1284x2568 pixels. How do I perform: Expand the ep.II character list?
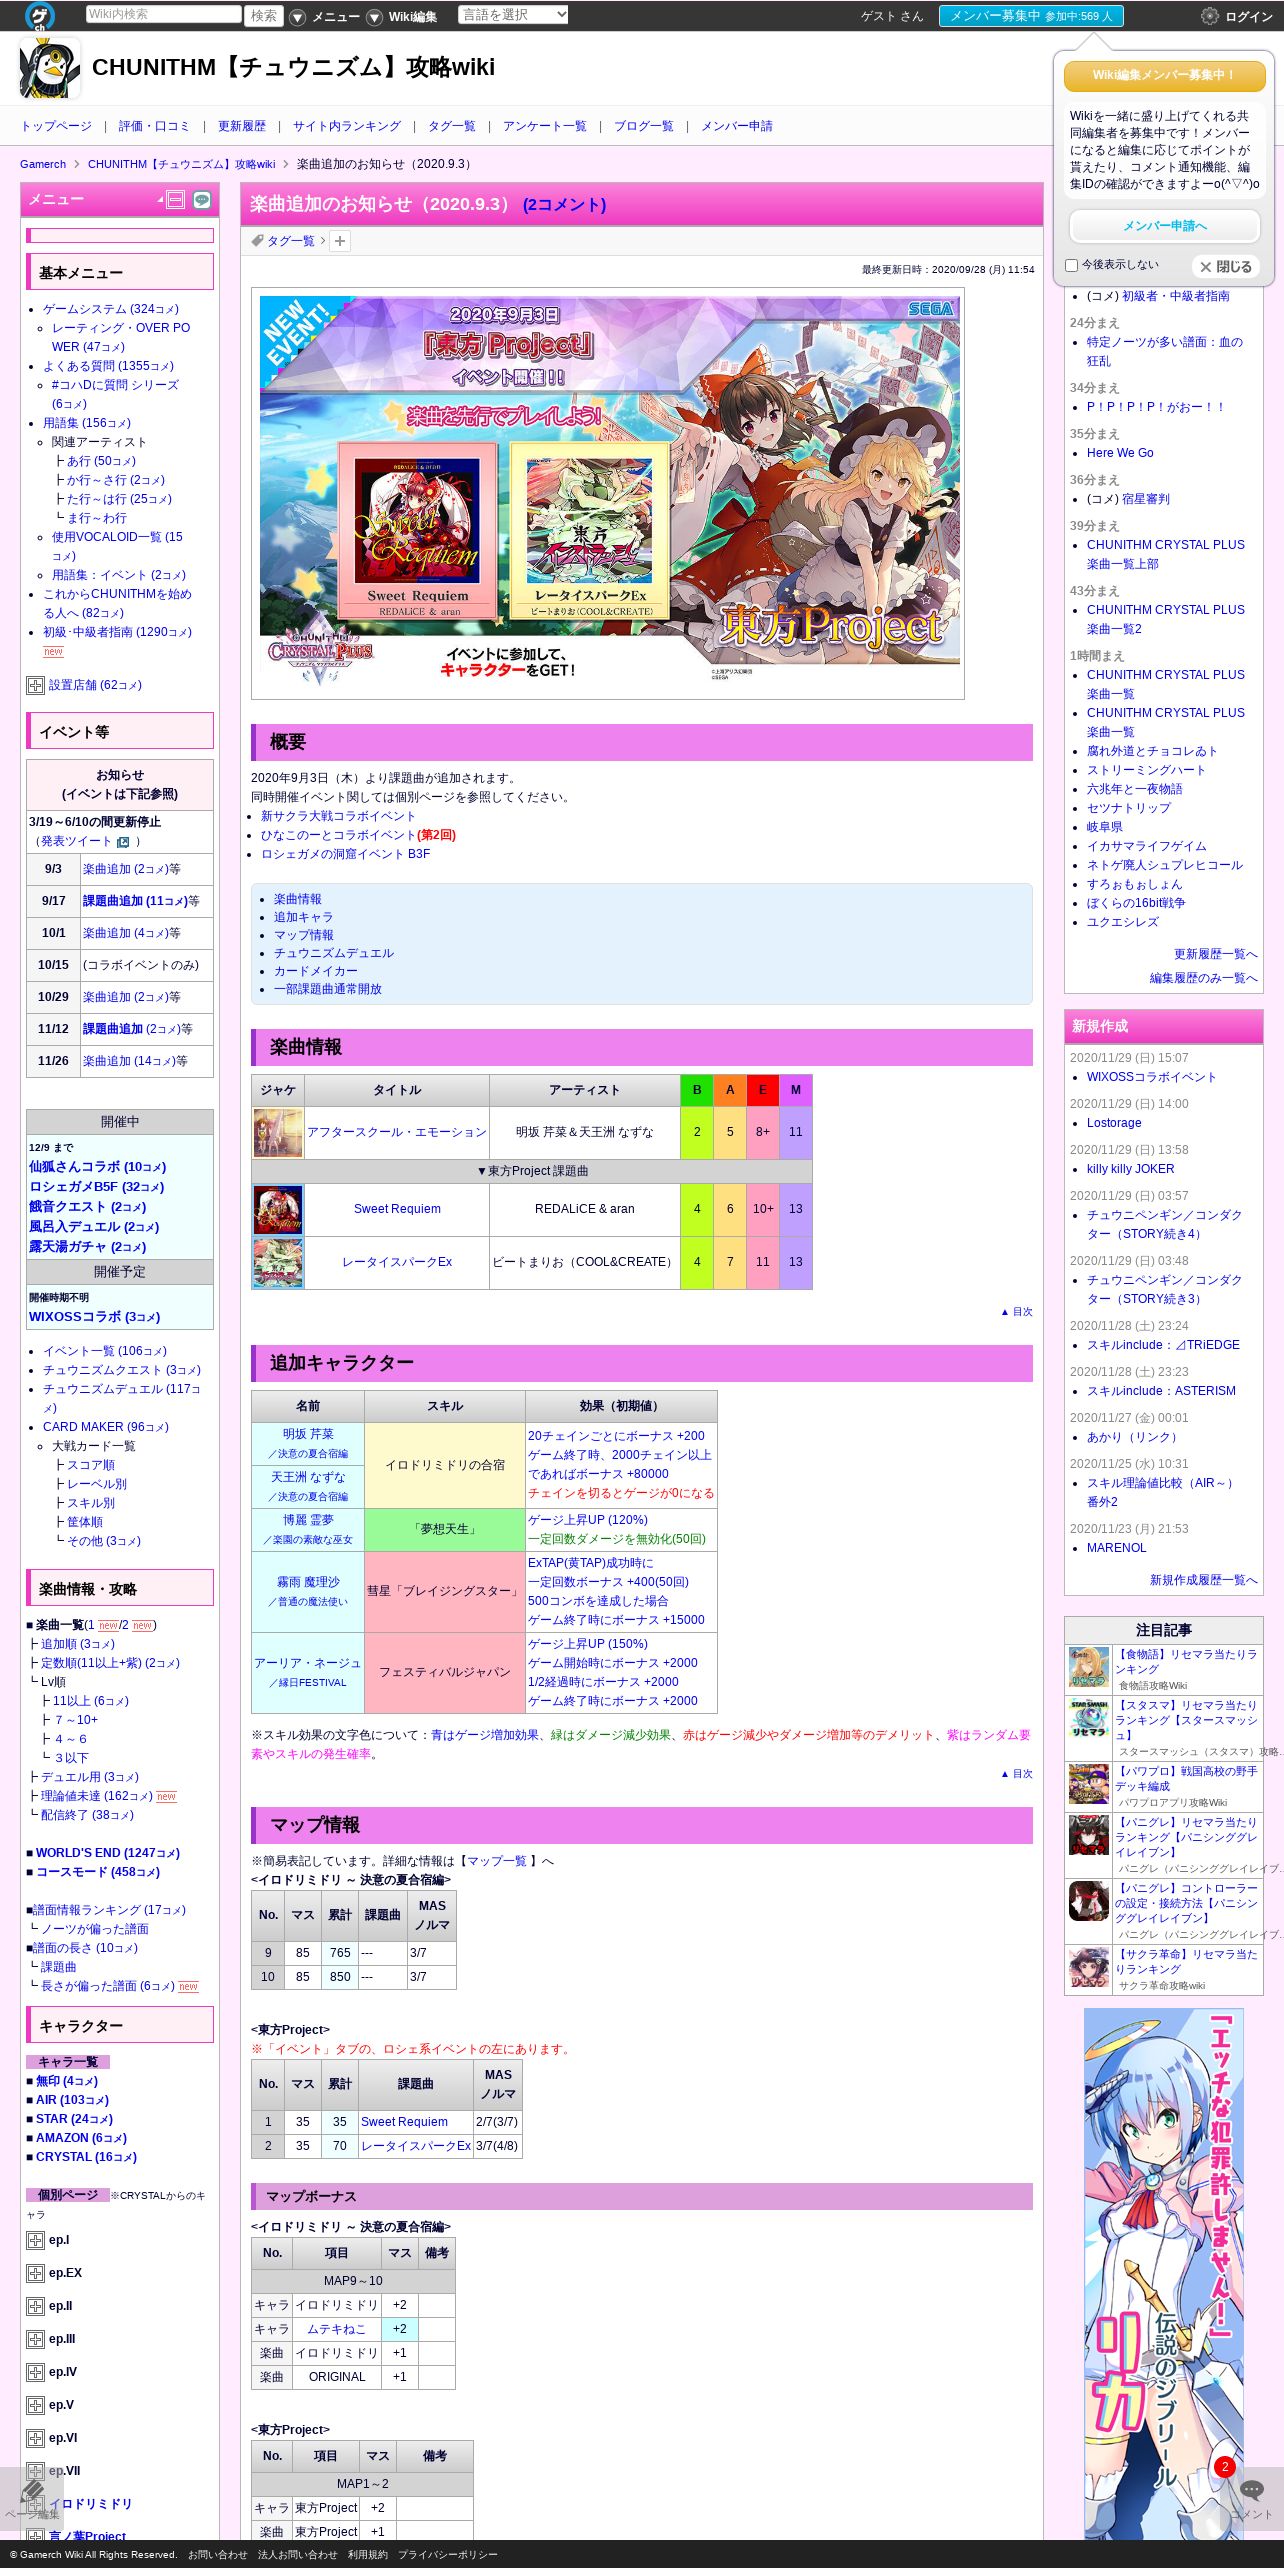click(35, 2307)
